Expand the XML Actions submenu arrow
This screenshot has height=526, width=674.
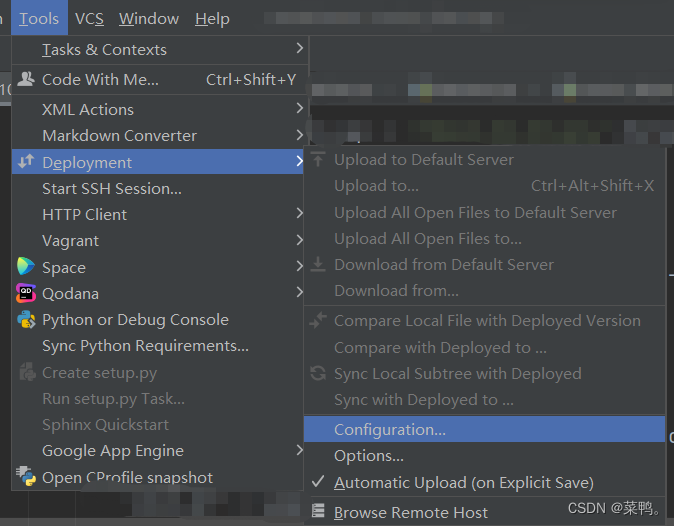[300, 108]
